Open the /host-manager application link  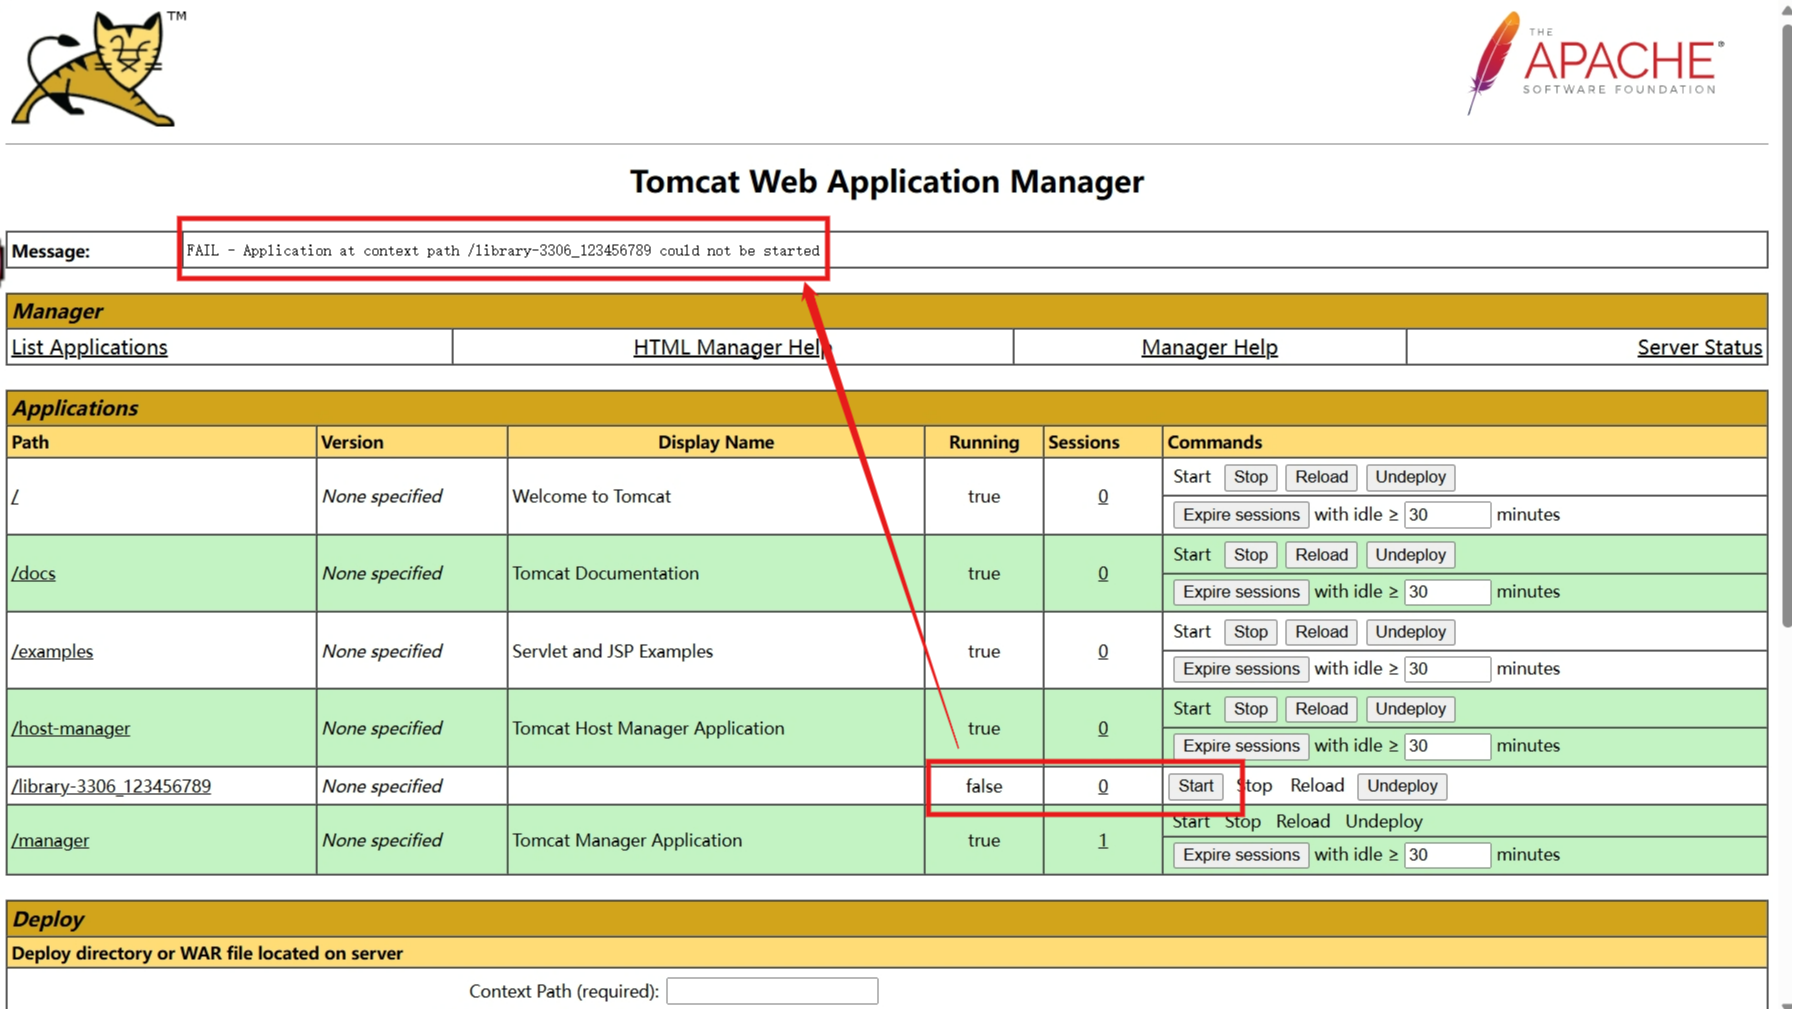click(70, 728)
